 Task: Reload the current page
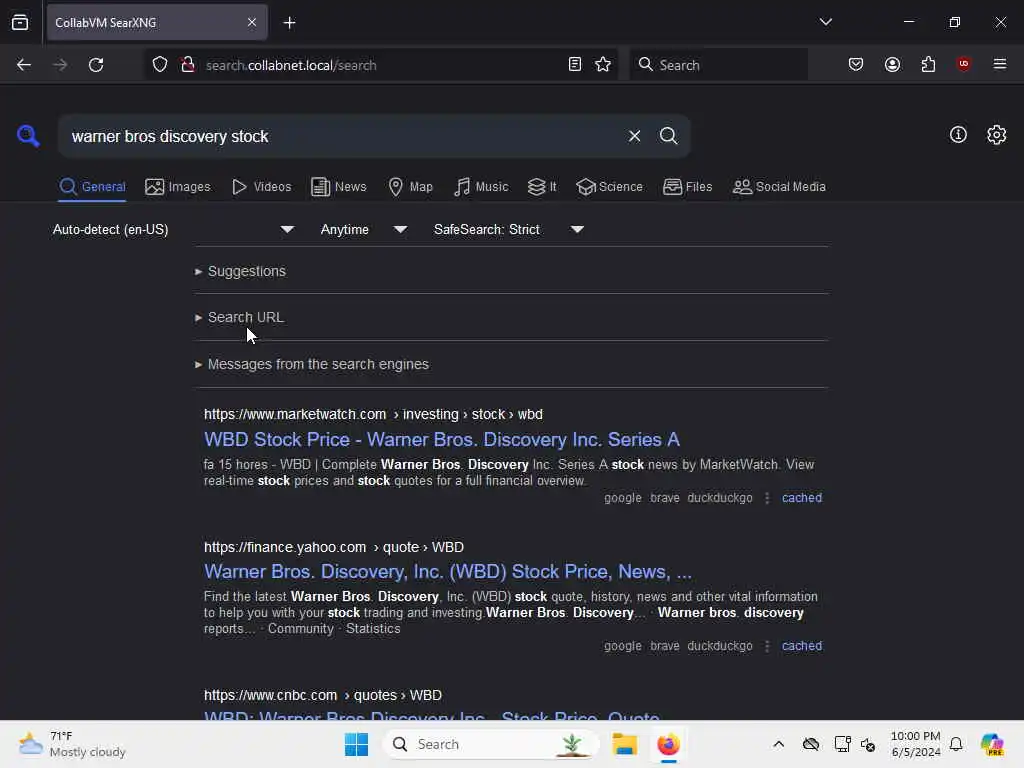point(96,65)
